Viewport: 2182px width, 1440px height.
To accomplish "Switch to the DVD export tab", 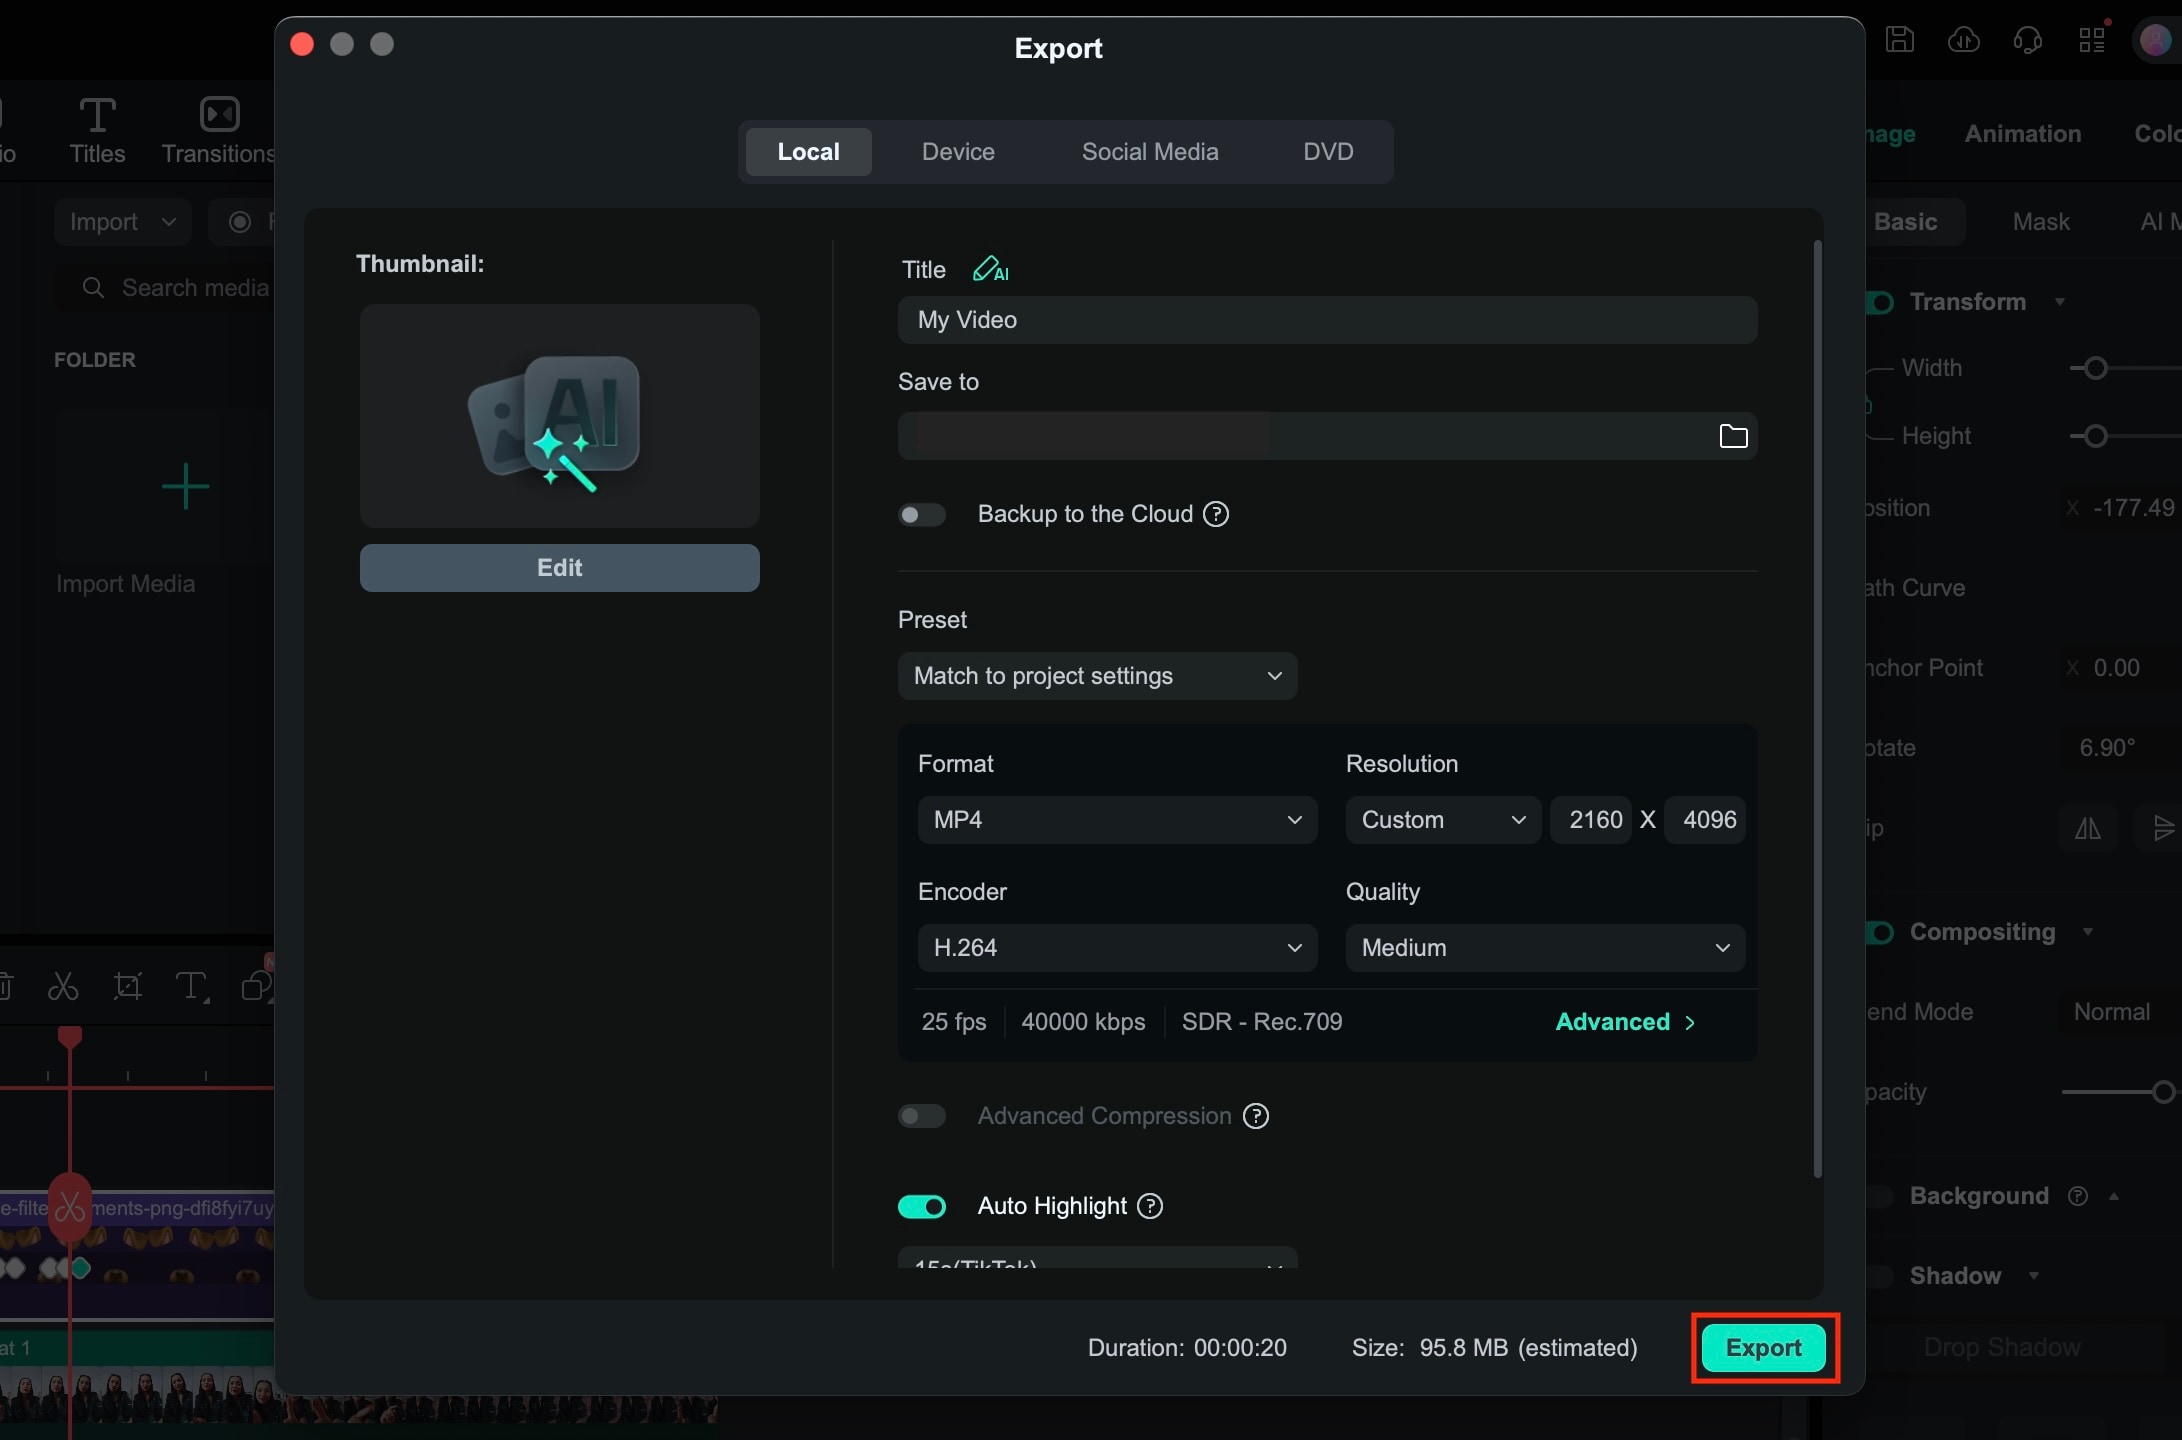I will [x=1328, y=152].
